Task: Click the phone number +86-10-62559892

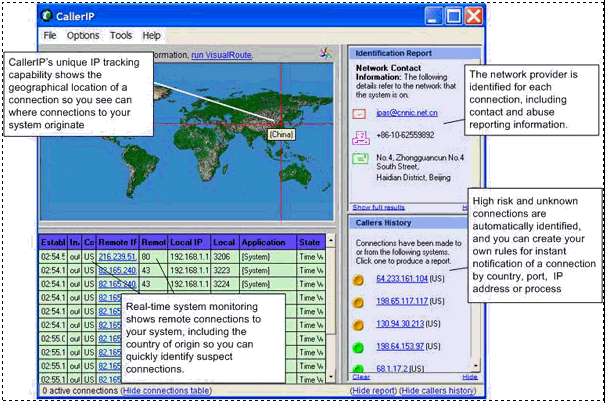Action: [405, 135]
